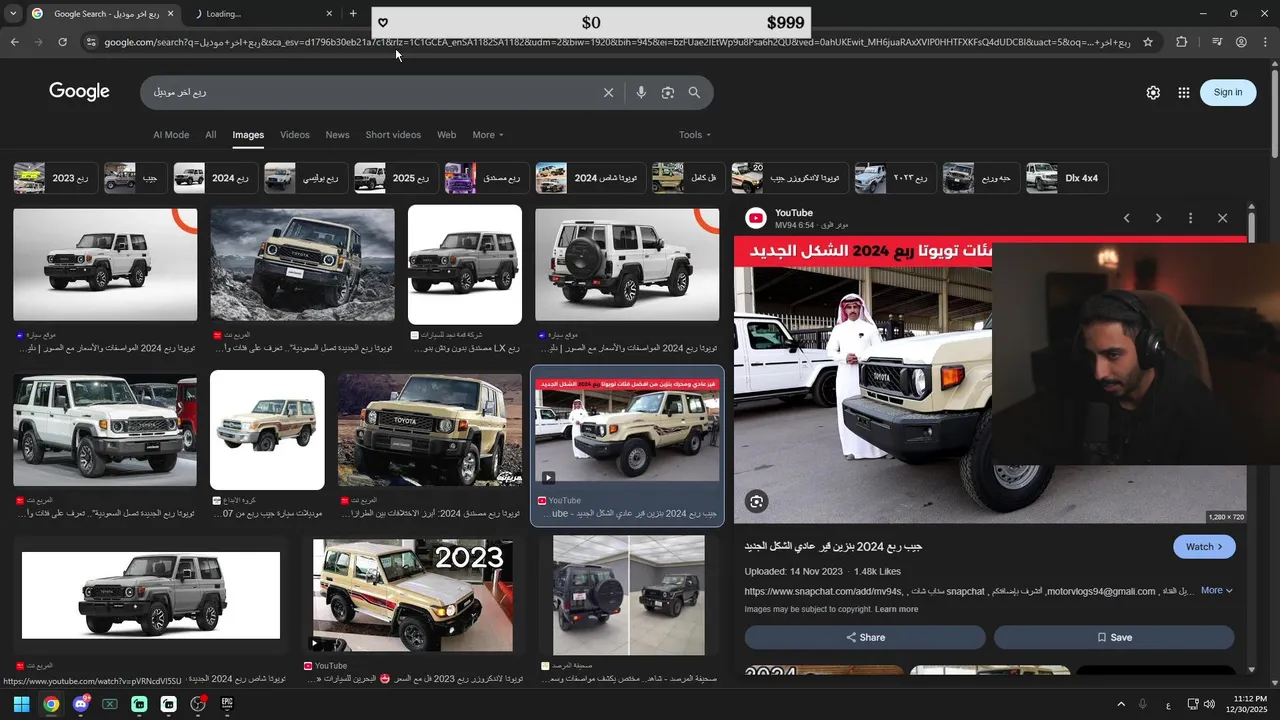This screenshot has height=720, width=1280.
Task: Open Google quick settings gear
Action: point(1153,92)
